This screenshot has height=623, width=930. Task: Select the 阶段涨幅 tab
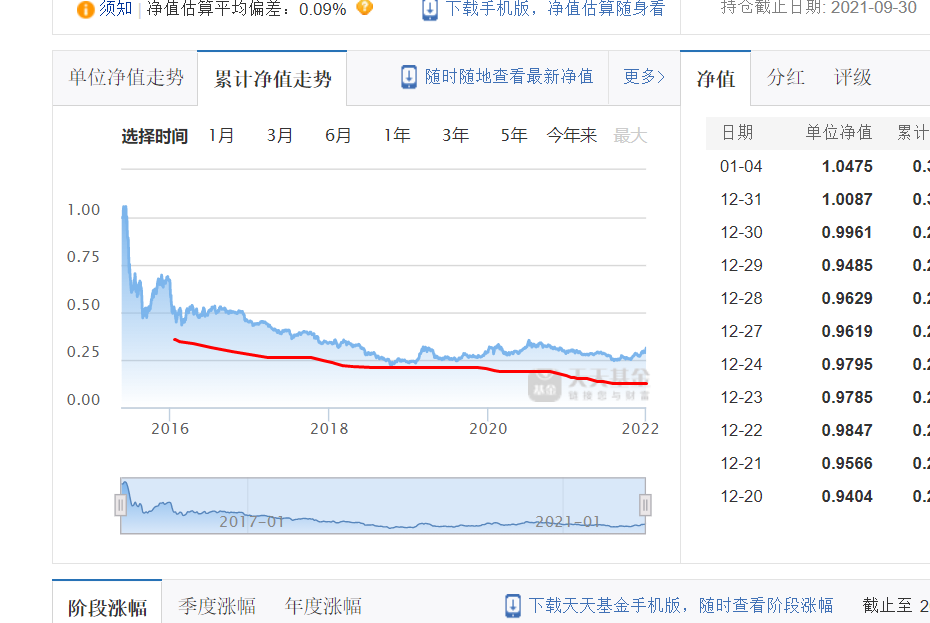(x=107, y=607)
